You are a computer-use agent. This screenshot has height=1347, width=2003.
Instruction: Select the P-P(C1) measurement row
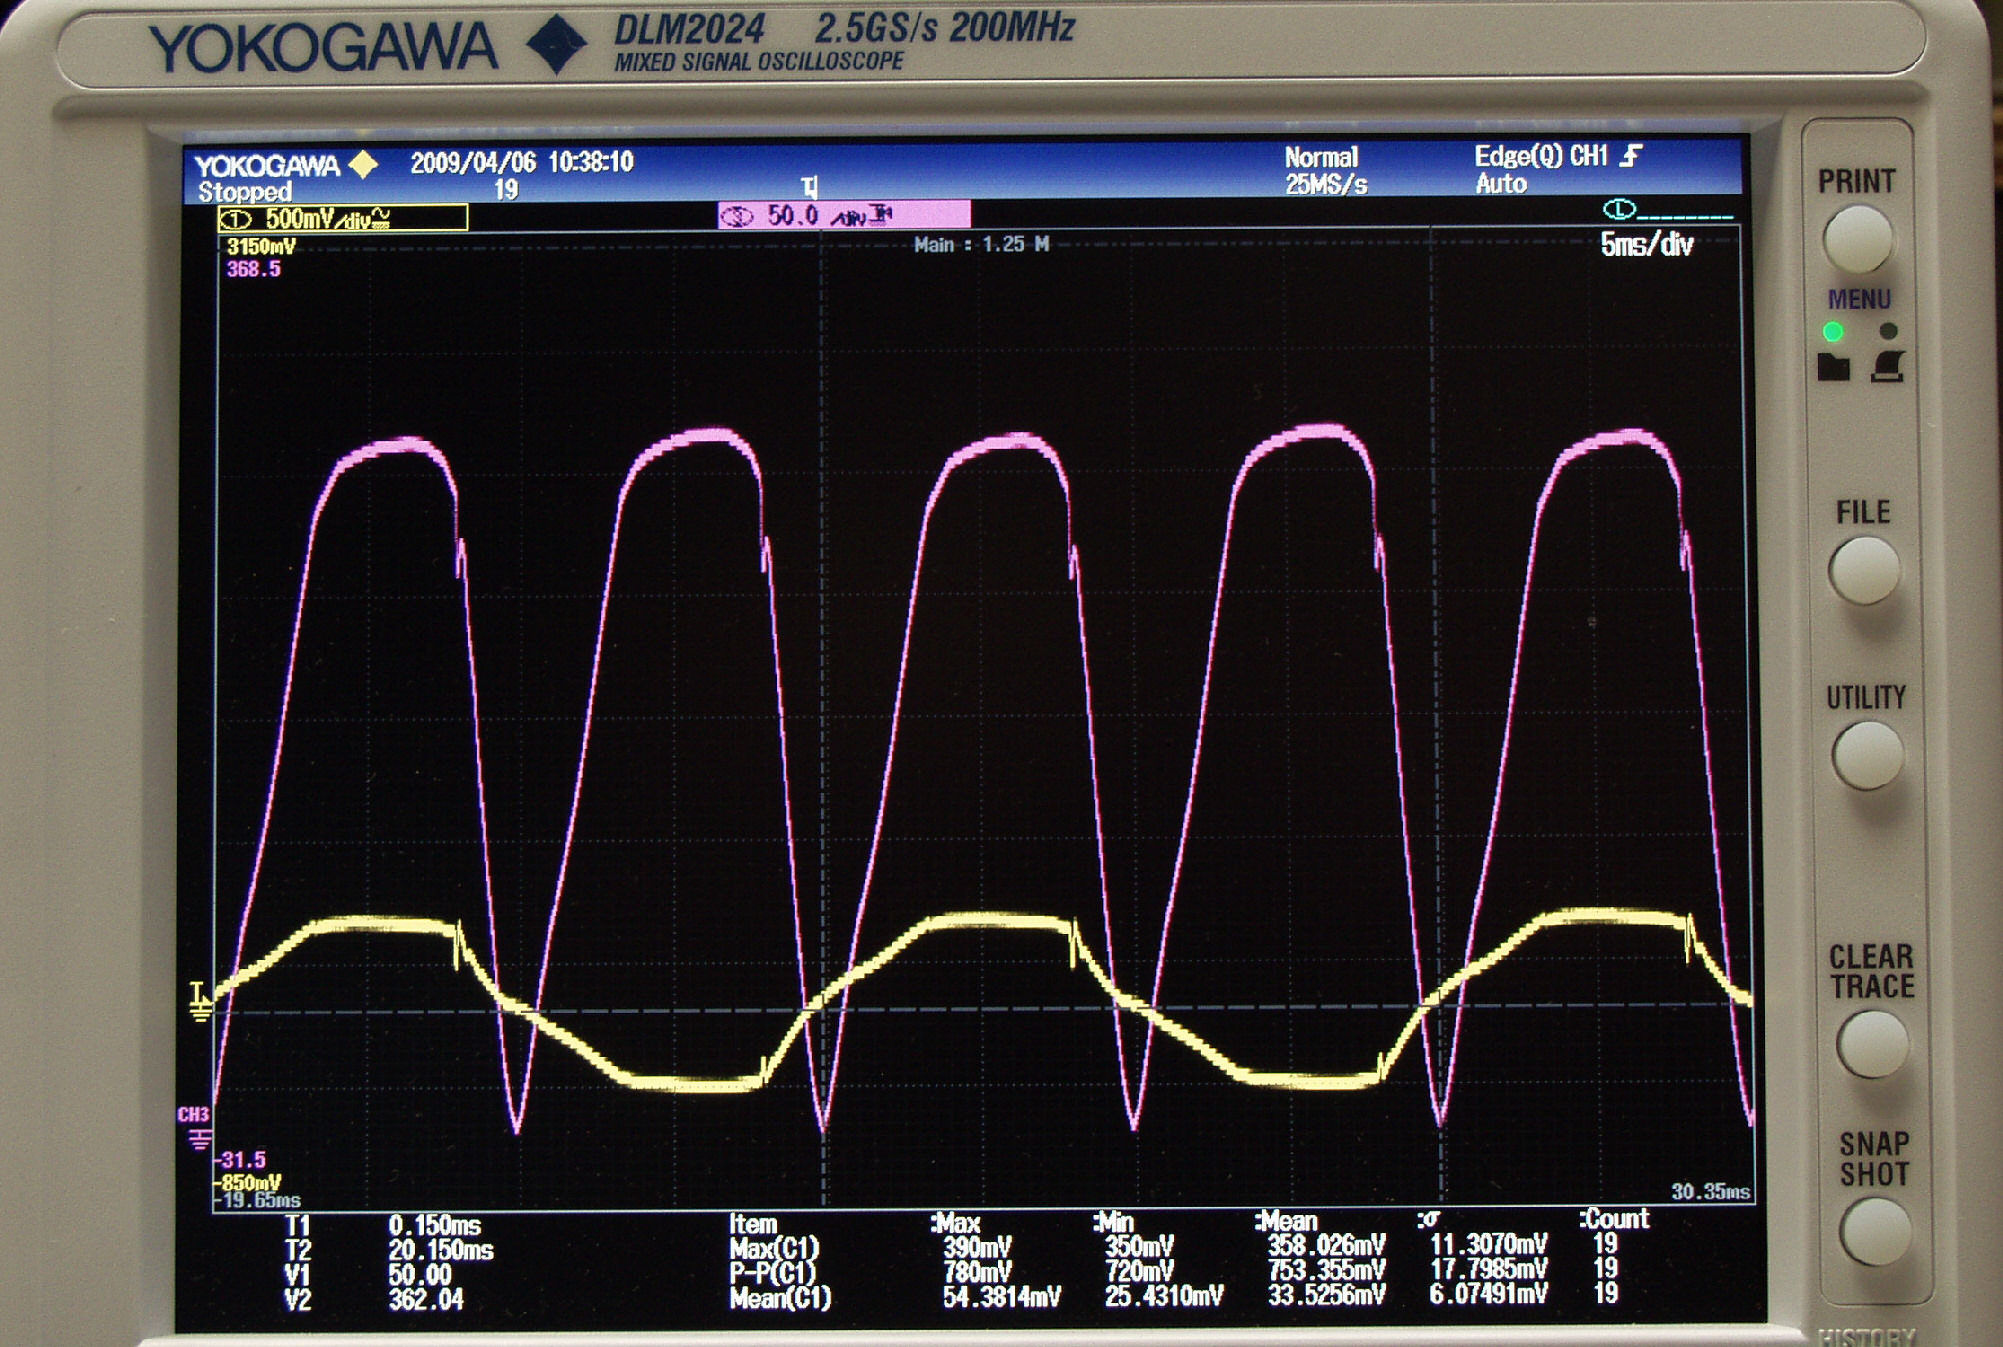pos(772,1272)
